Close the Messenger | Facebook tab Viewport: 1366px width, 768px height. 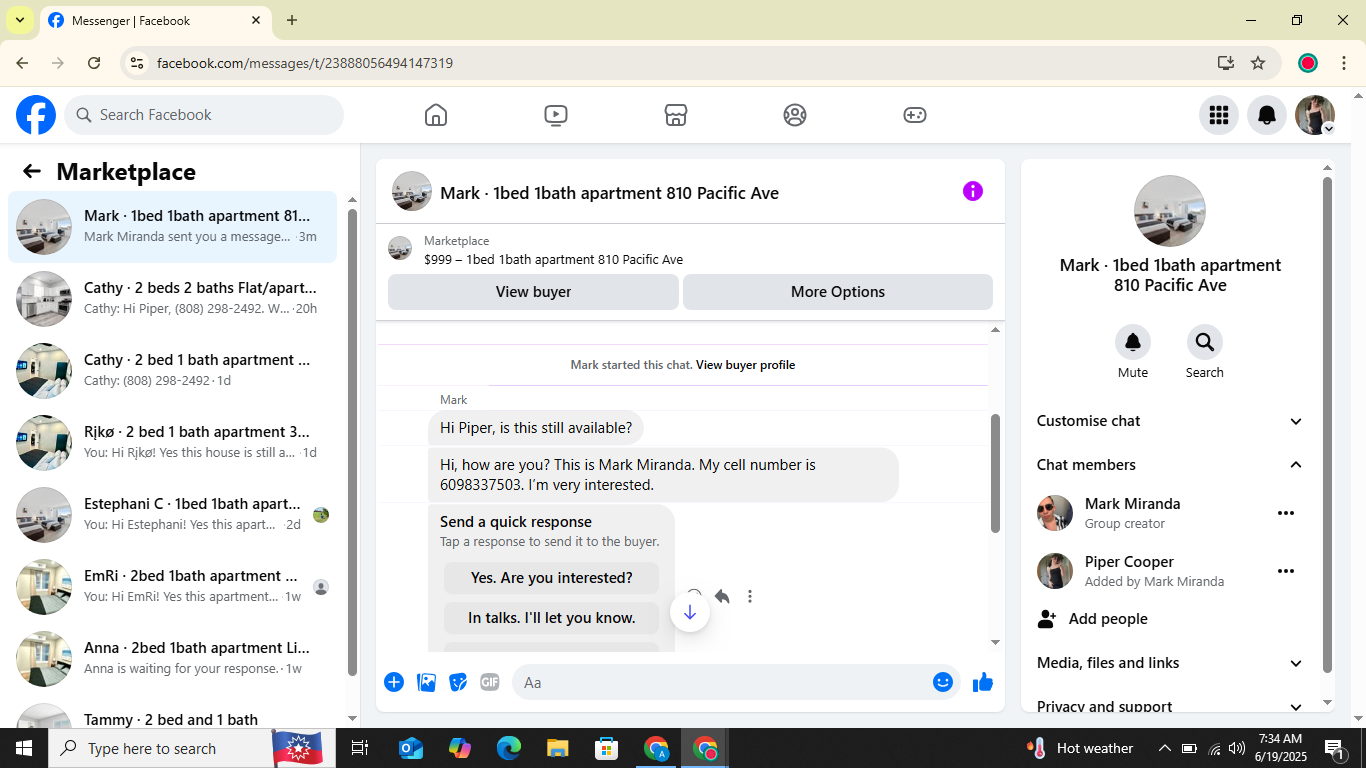(x=256, y=20)
